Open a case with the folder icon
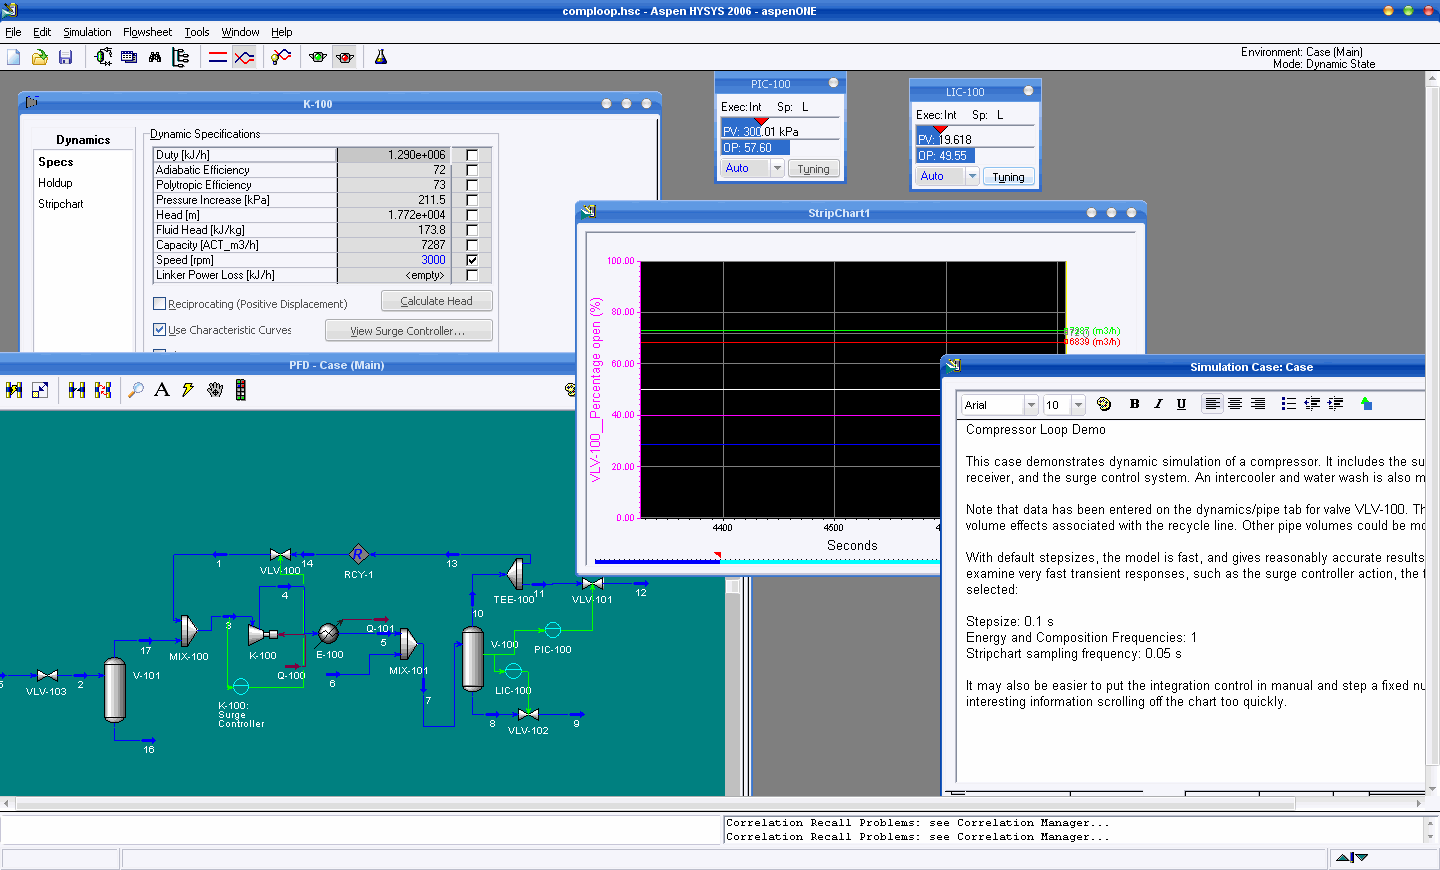1440x870 pixels. (x=40, y=57)
